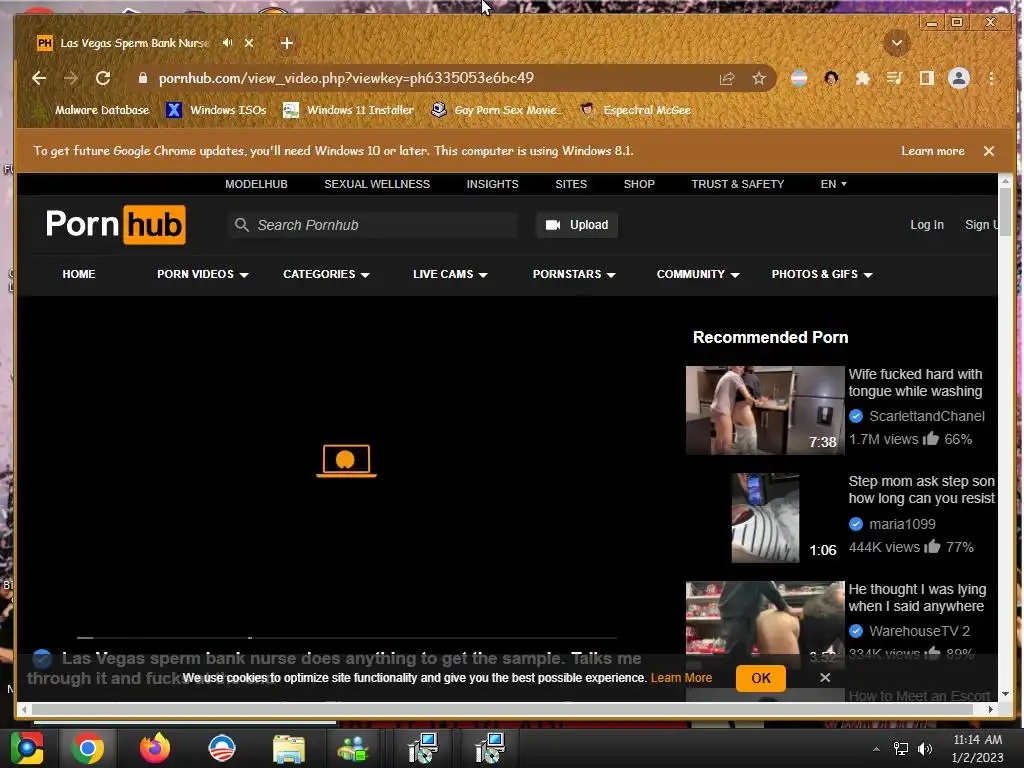Click Learn more in the update infobar

point(933,151)
